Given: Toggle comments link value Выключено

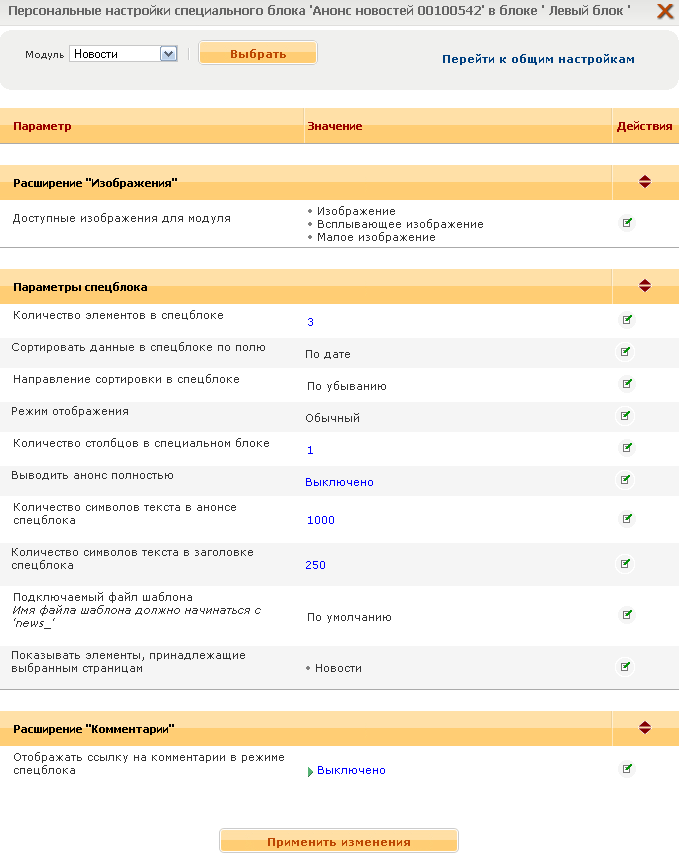Looking at the screenshot, I should [350, 770].
